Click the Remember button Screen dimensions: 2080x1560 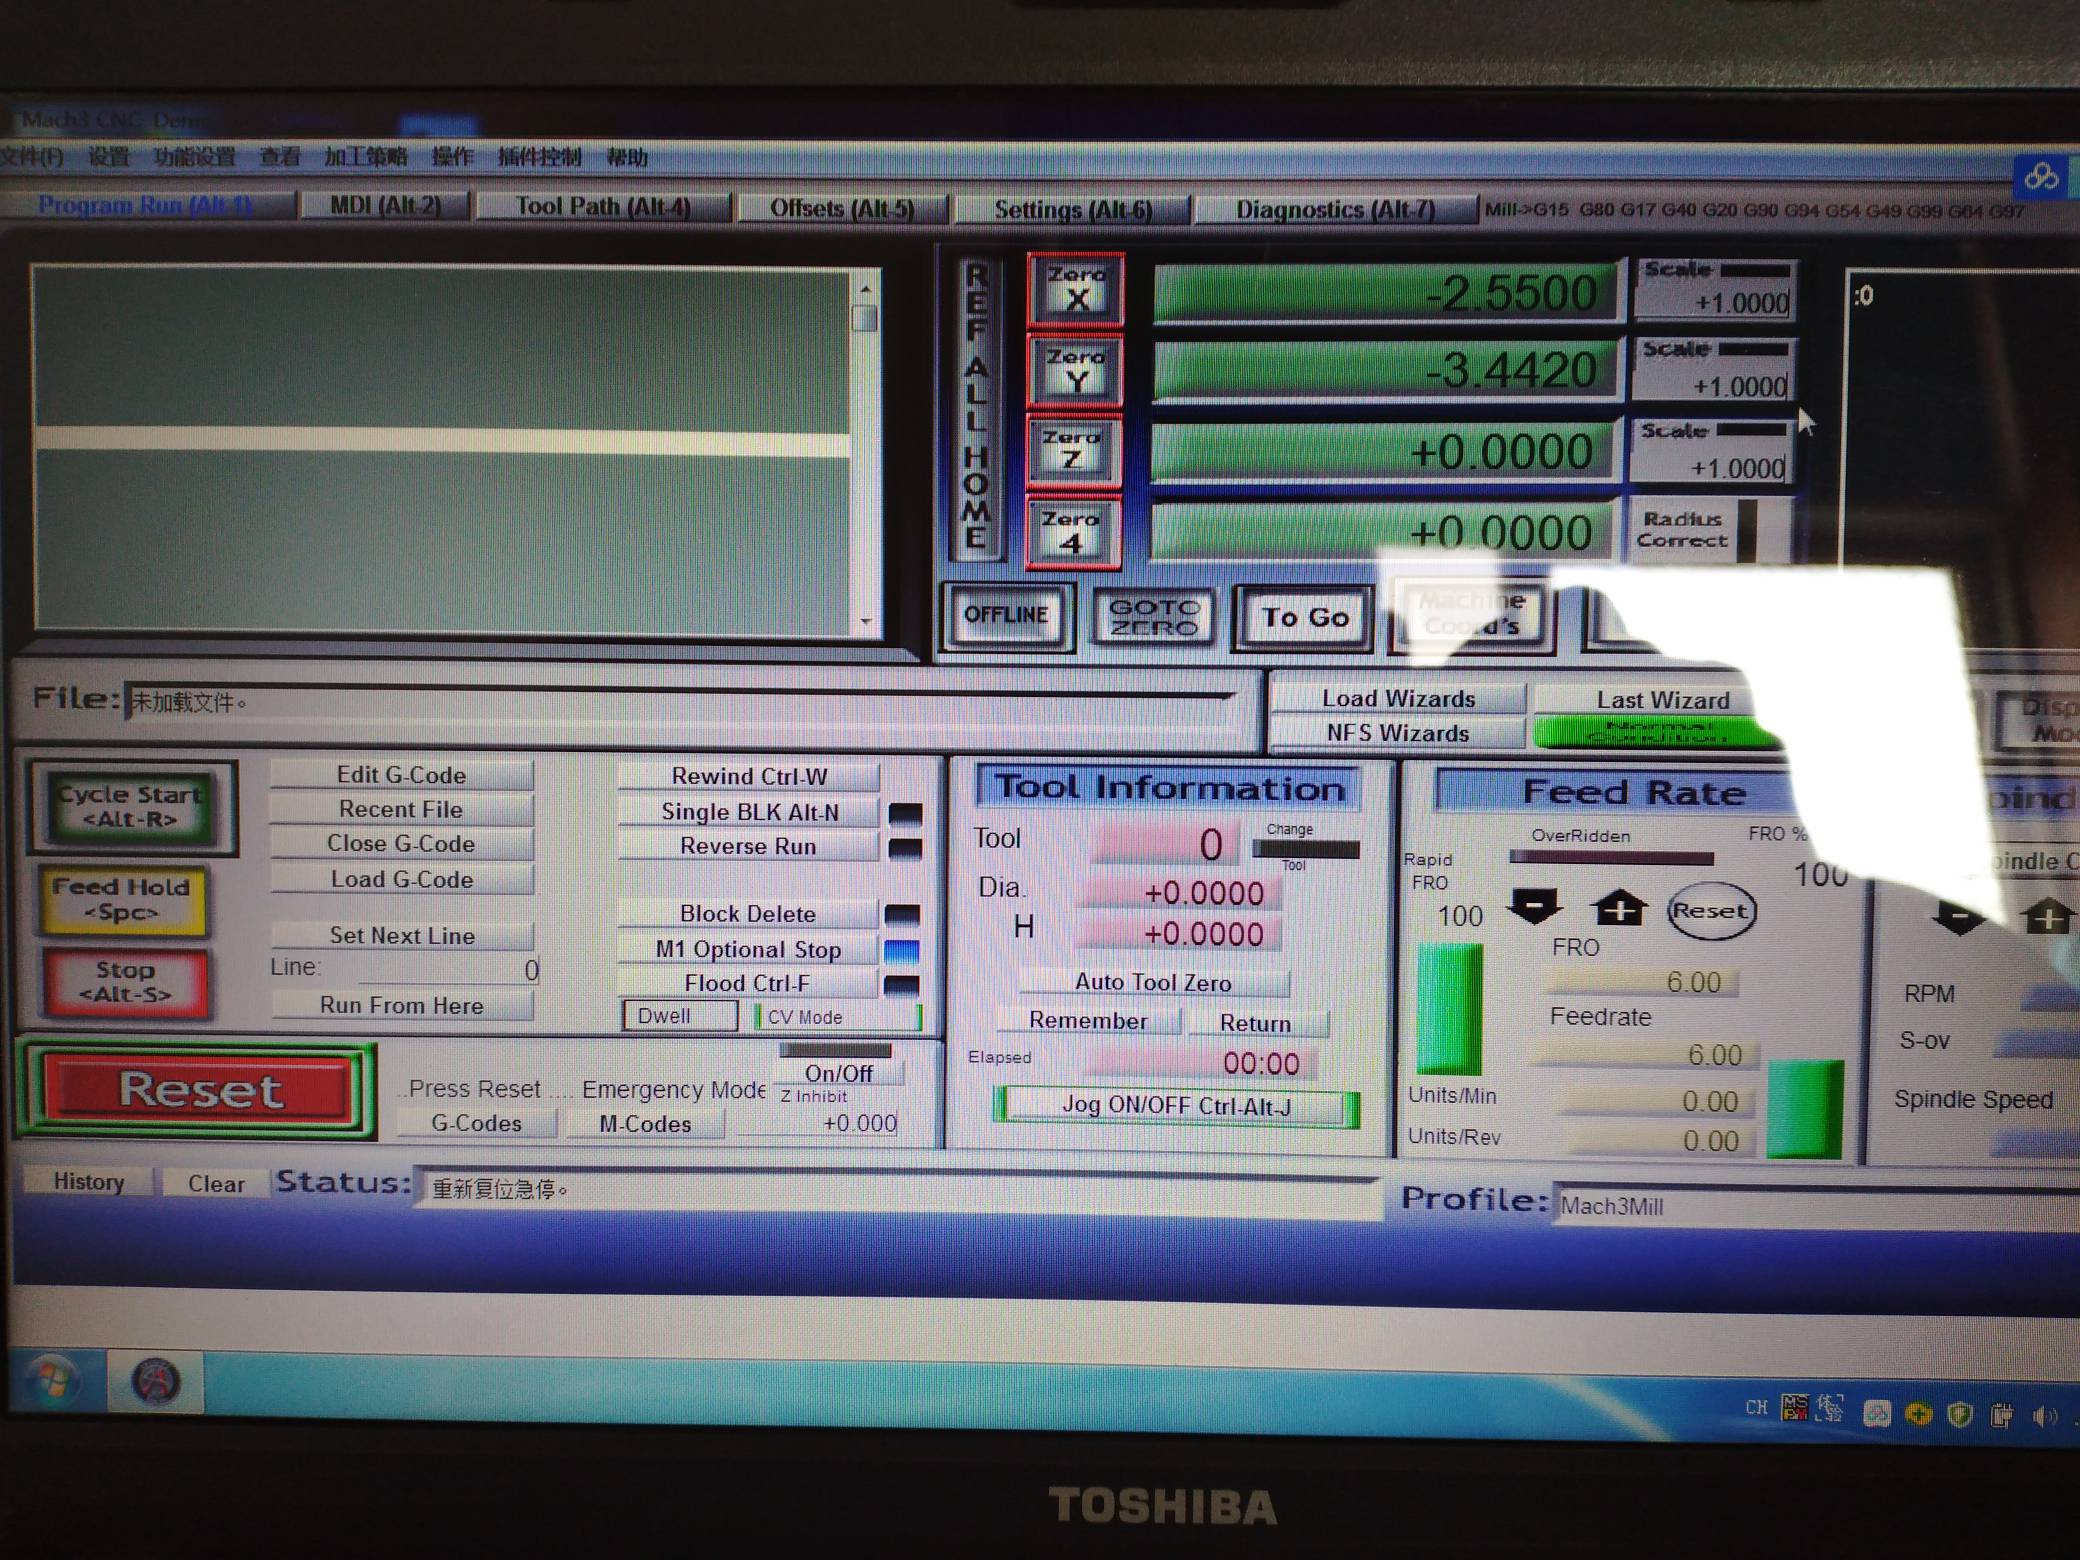(1088, 1021)
